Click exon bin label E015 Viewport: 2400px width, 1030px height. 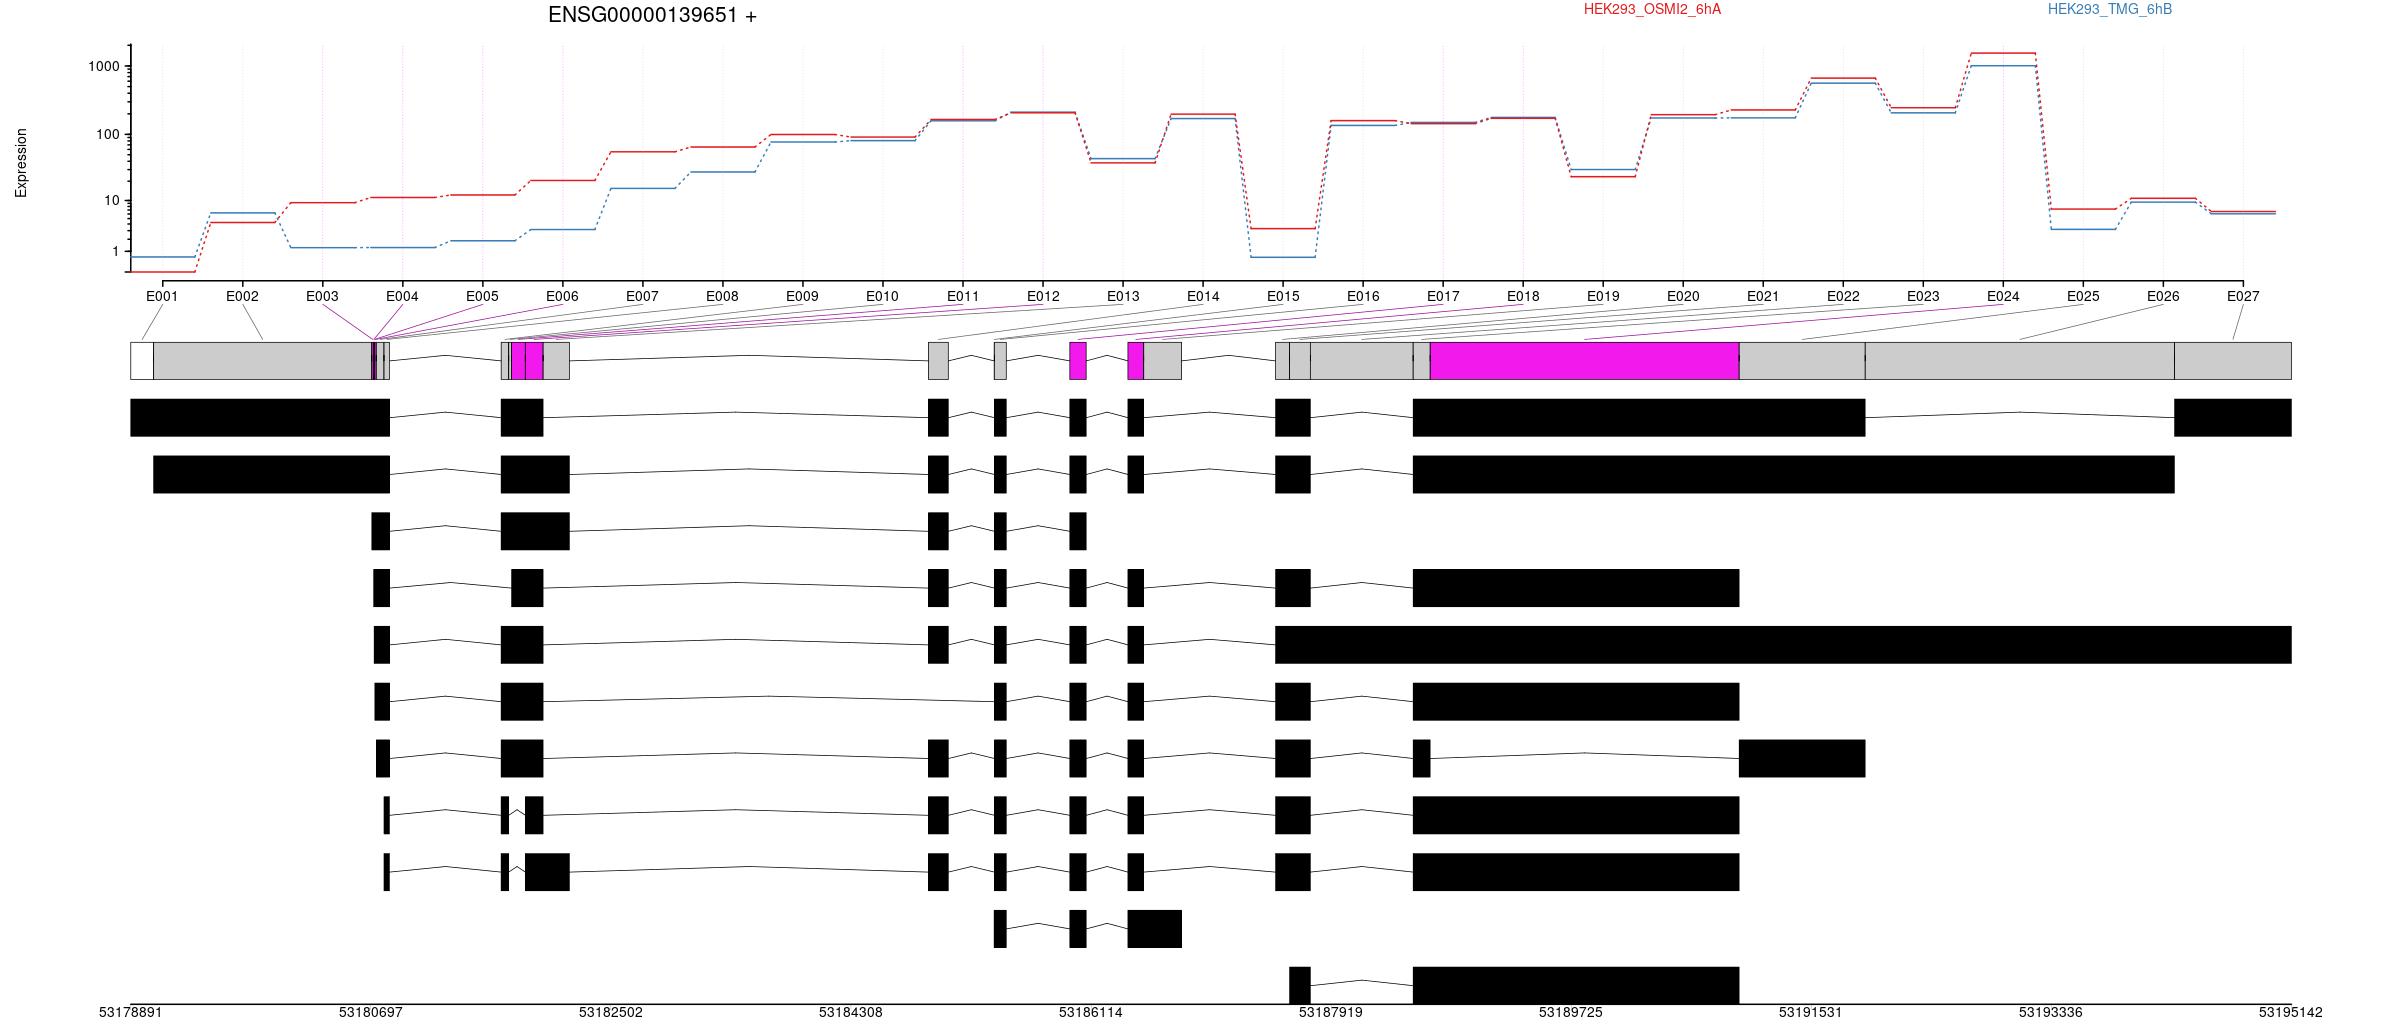pos(1283,296)
